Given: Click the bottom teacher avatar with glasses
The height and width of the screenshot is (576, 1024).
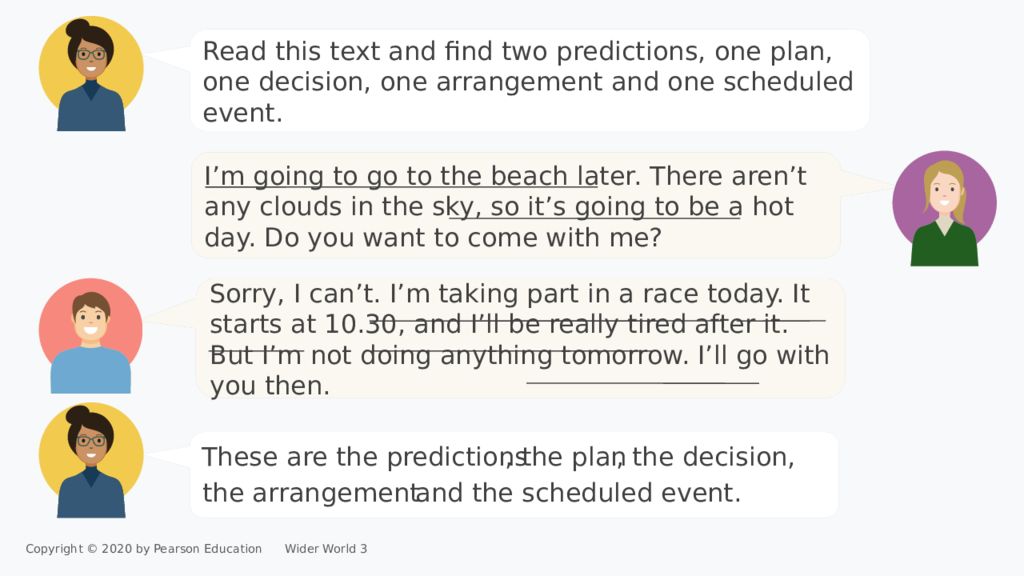Looking at the screenshot, I should pos(91,460).
